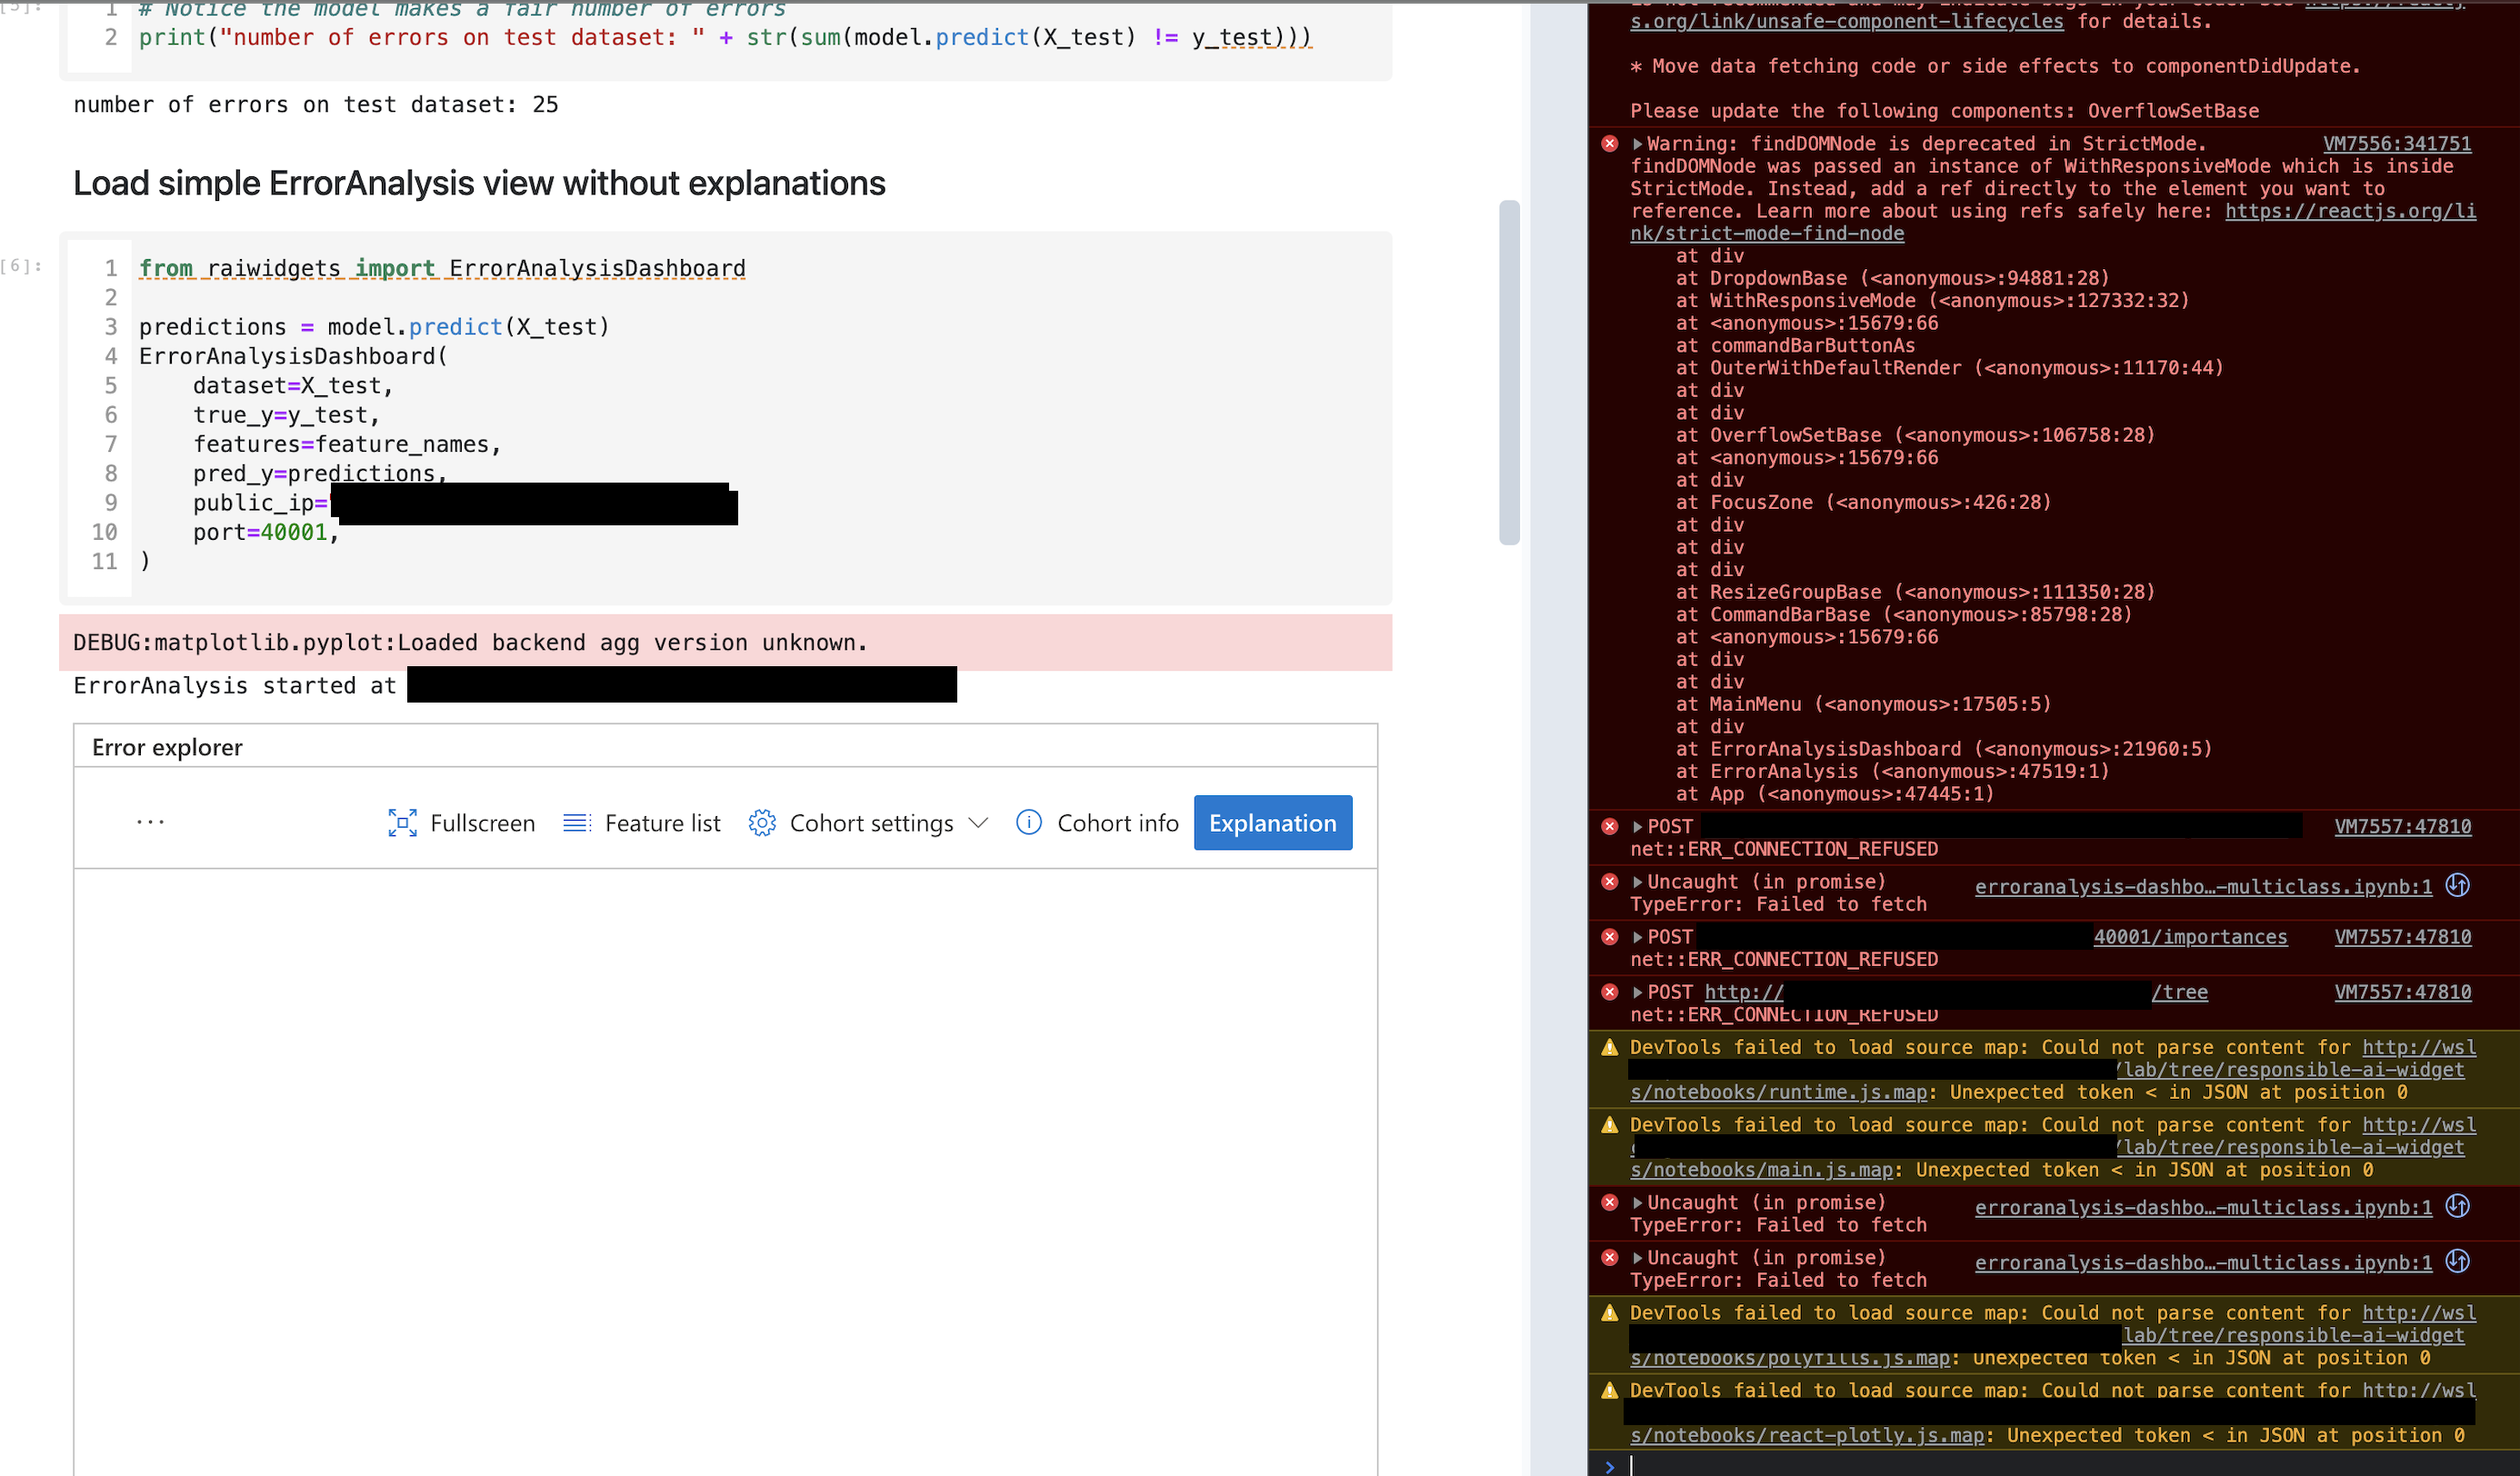
Task: Follow the strict-mode-find-node reactjs link
Action: pyautogui.click(x=1767, y=234)
